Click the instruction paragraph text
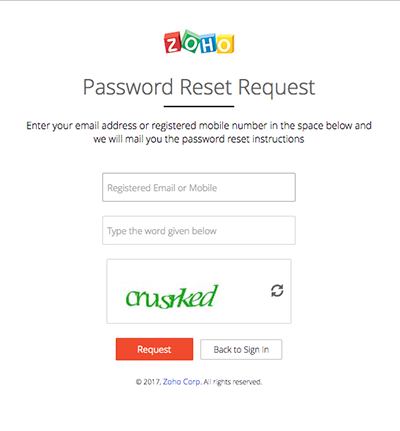 coord(199,132)
